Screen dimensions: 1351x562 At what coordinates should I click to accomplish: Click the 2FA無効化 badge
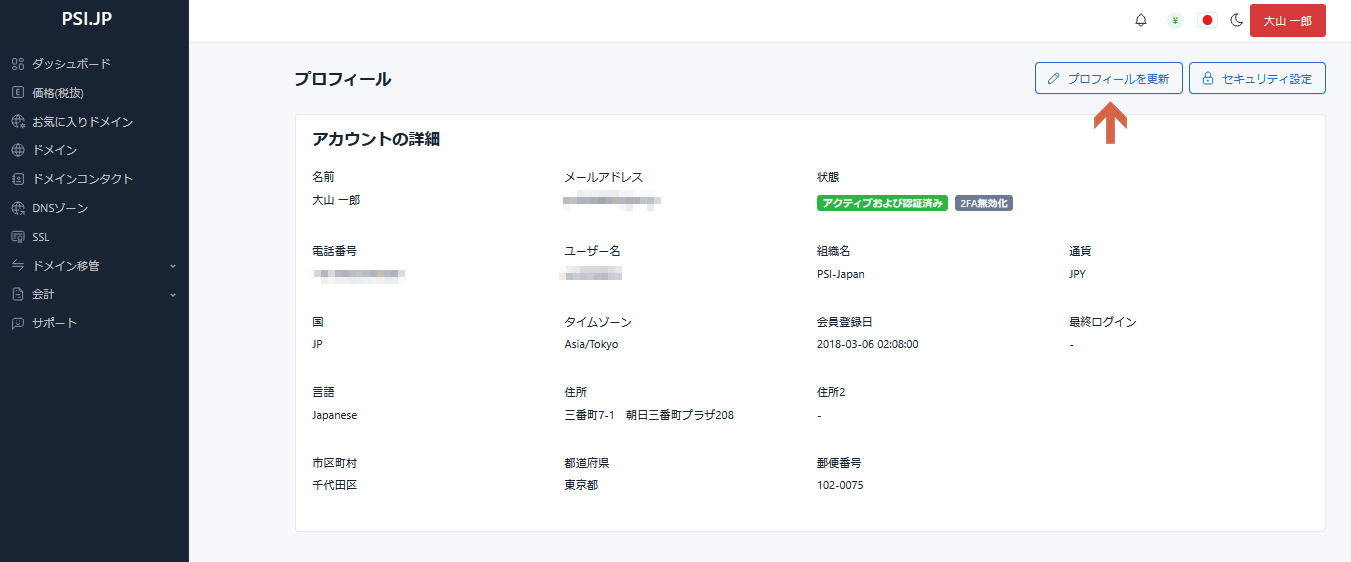pos(984,203)
